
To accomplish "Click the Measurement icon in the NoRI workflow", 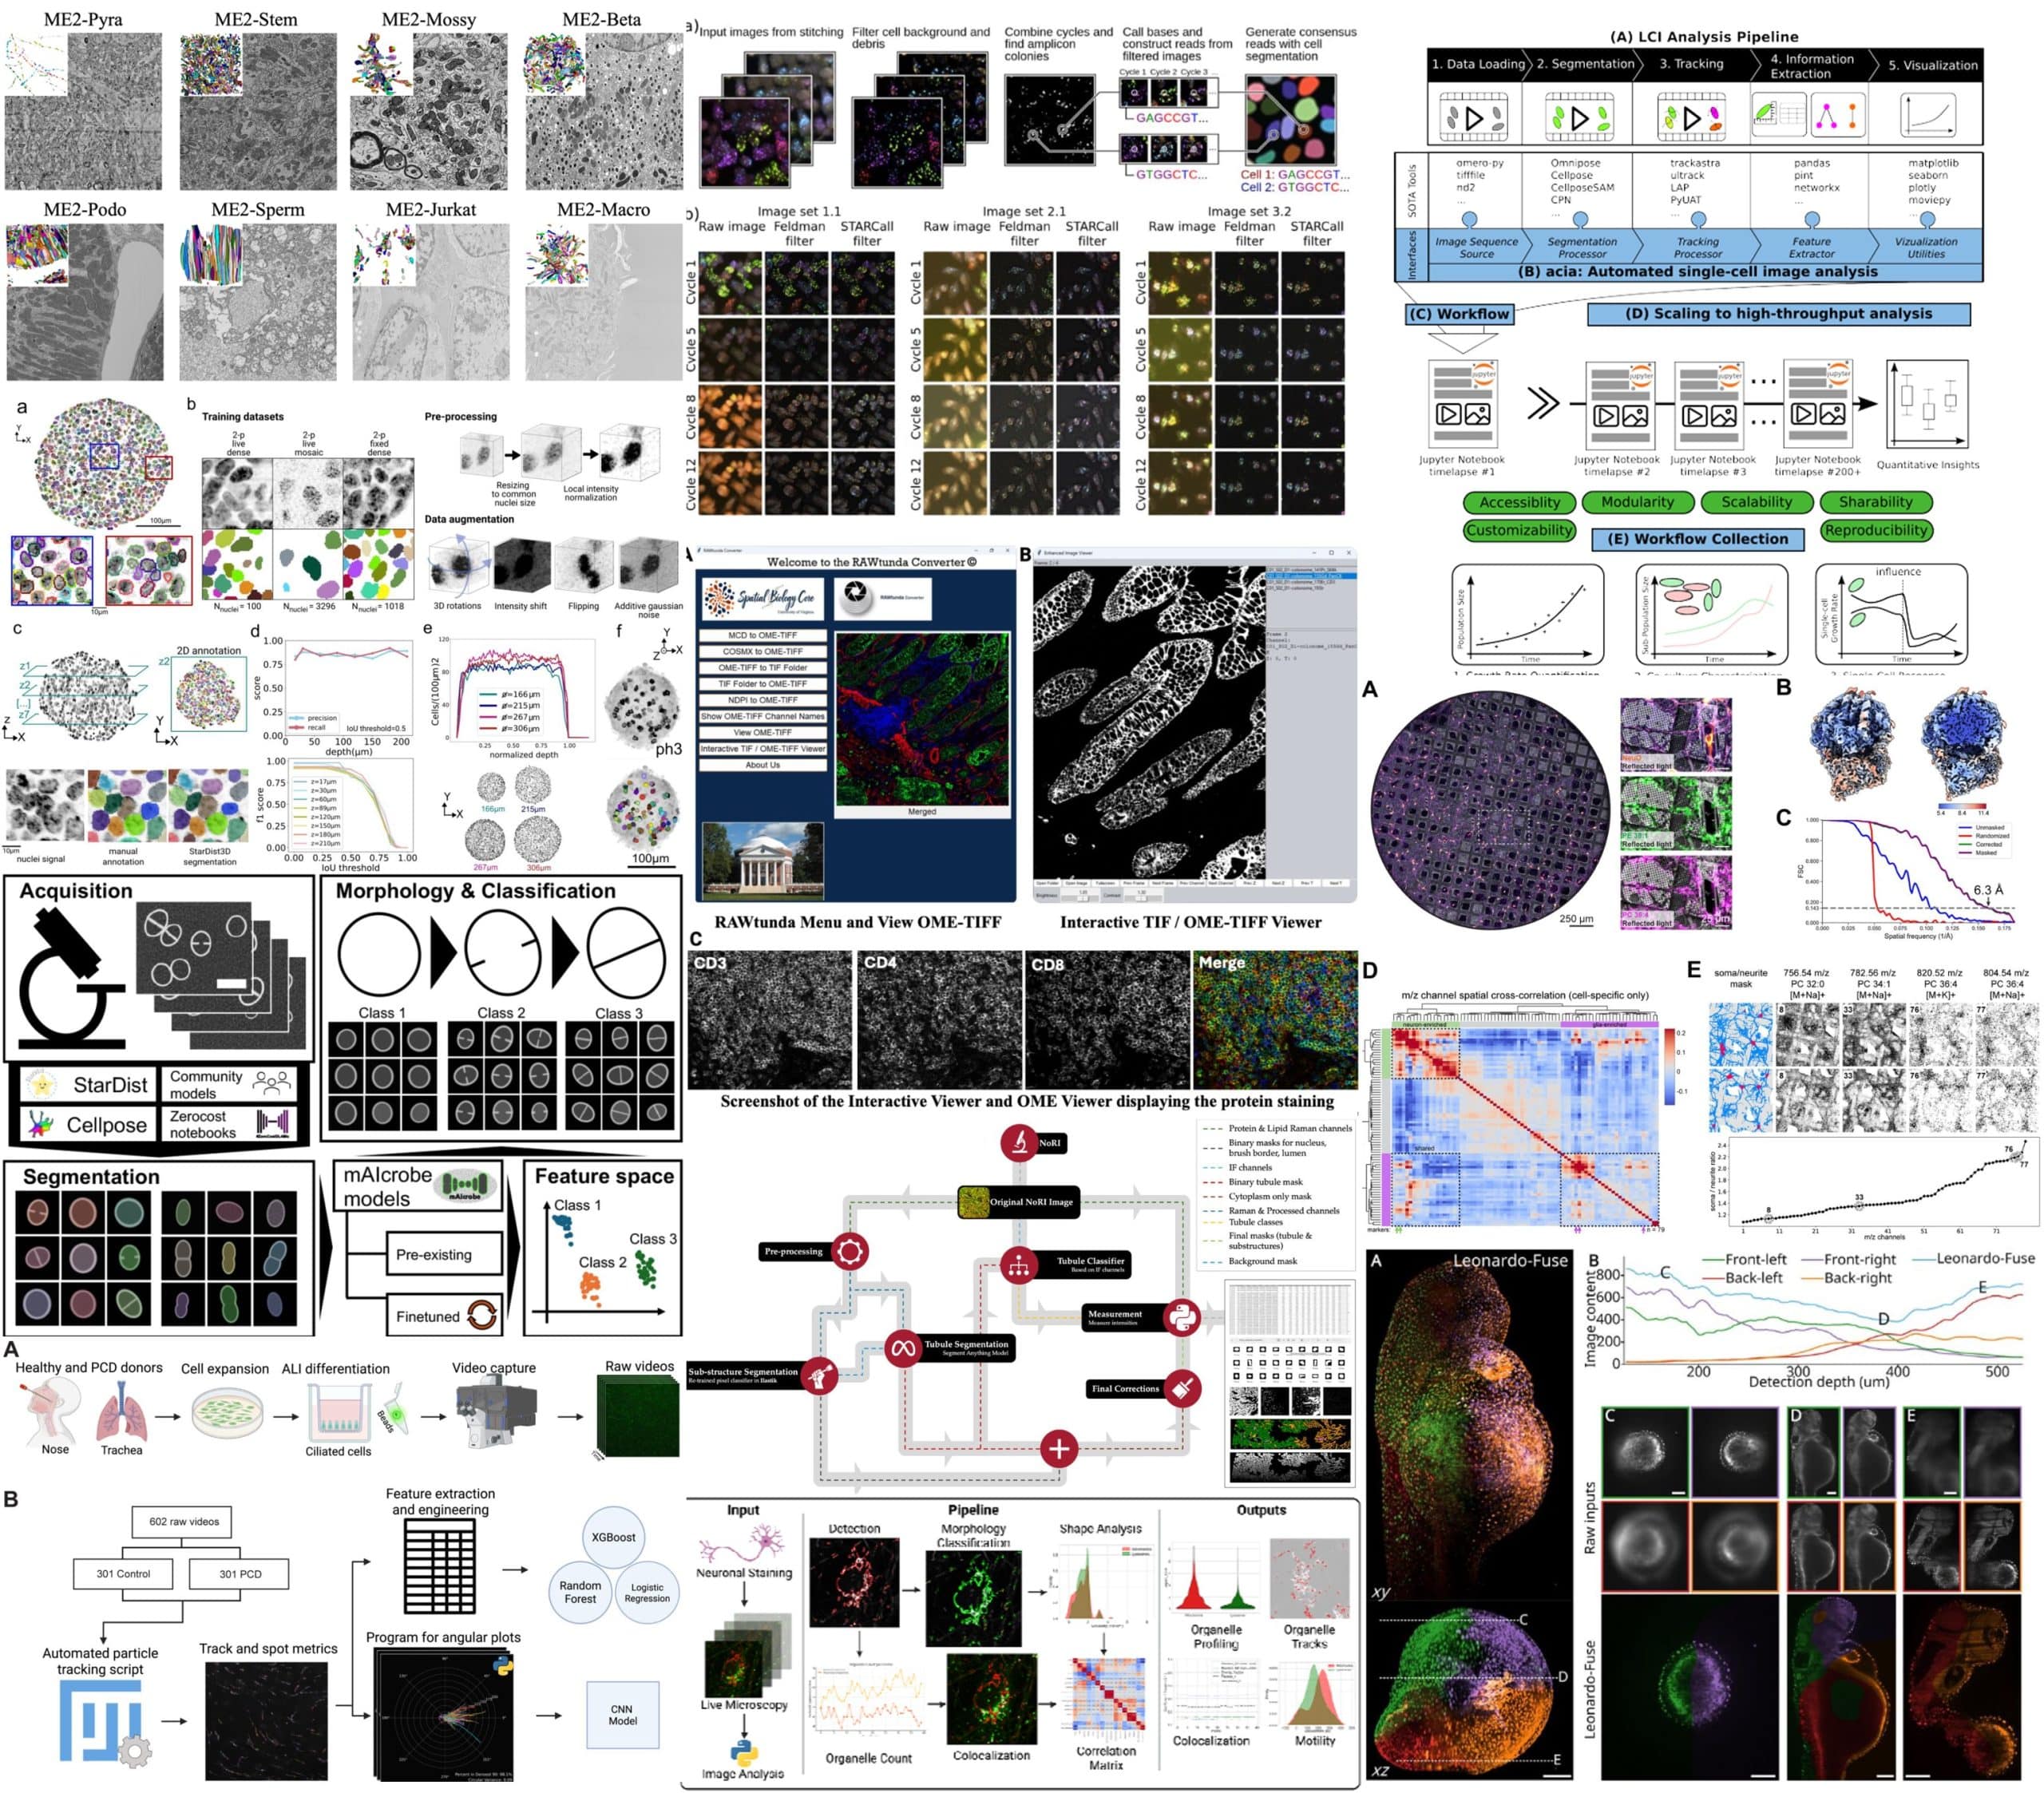I will coord(1183,1317).
